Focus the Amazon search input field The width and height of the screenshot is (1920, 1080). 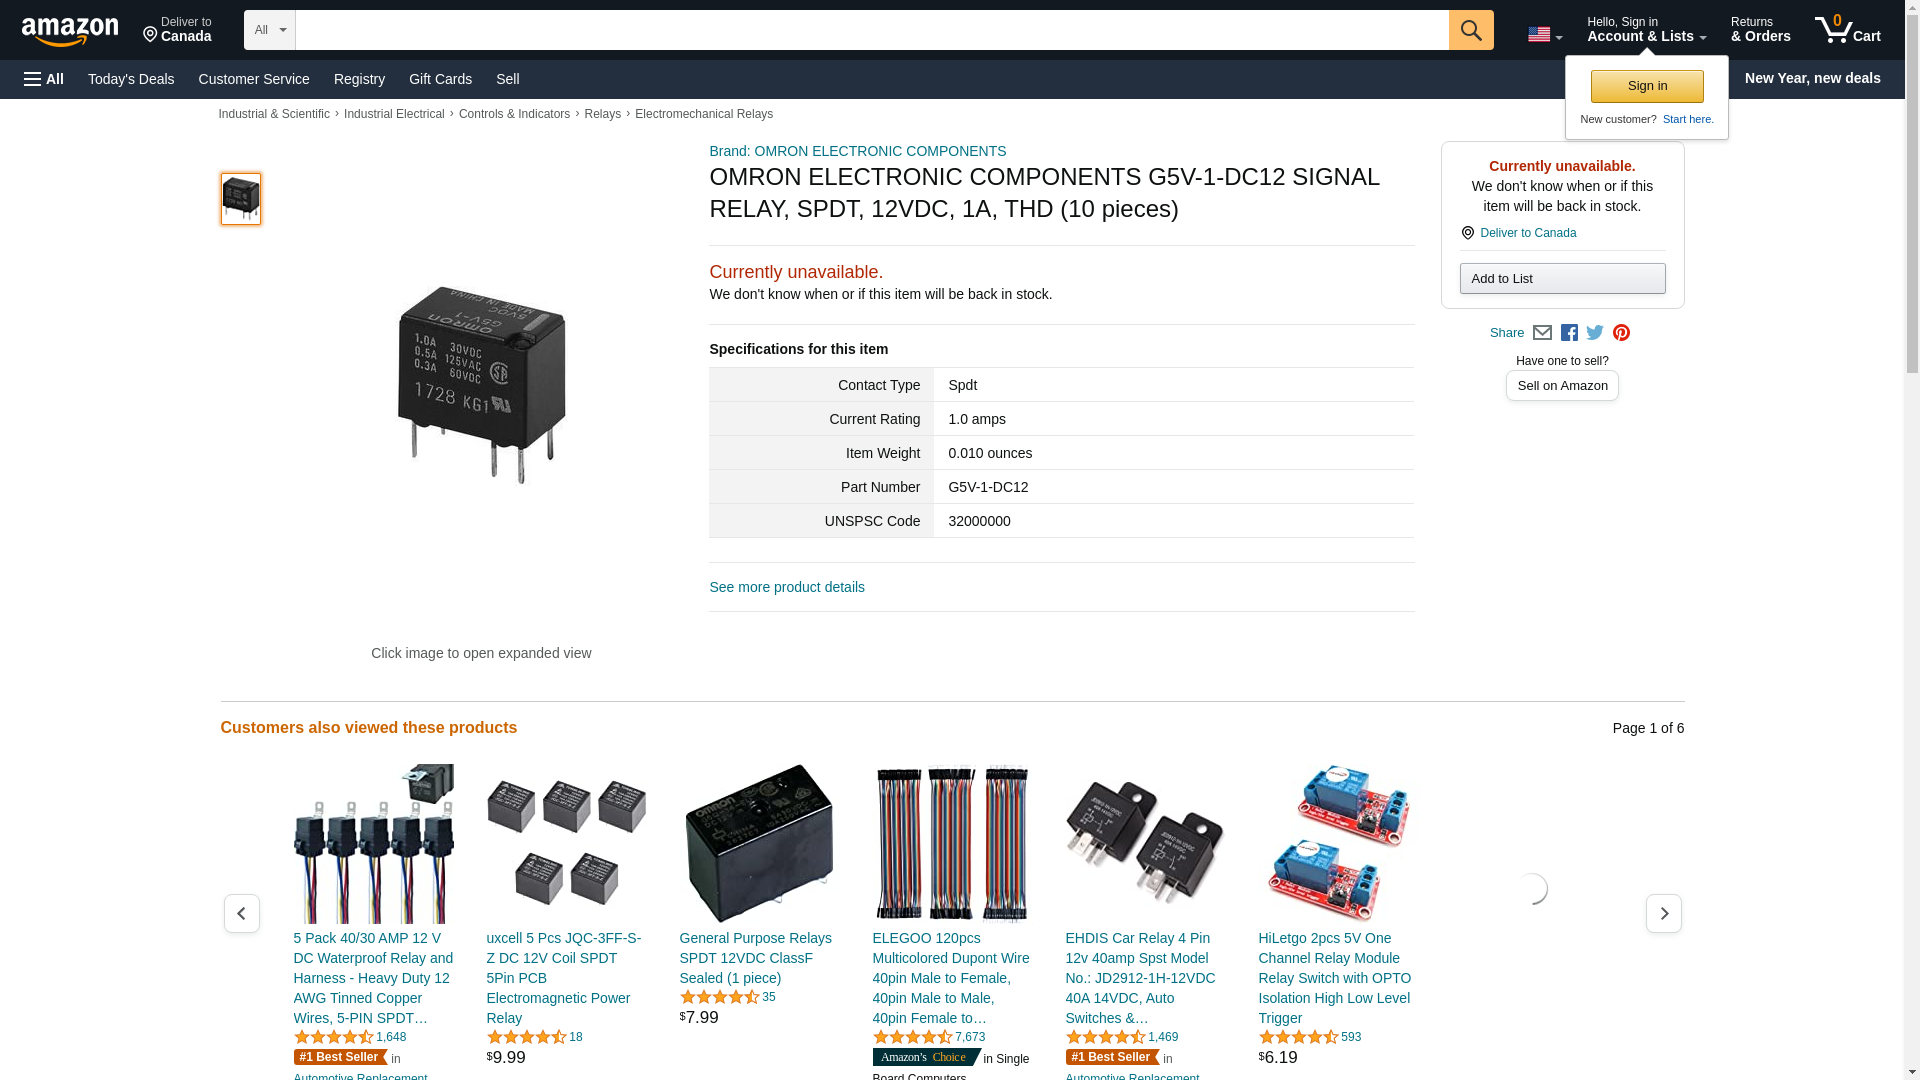(872, 30)
